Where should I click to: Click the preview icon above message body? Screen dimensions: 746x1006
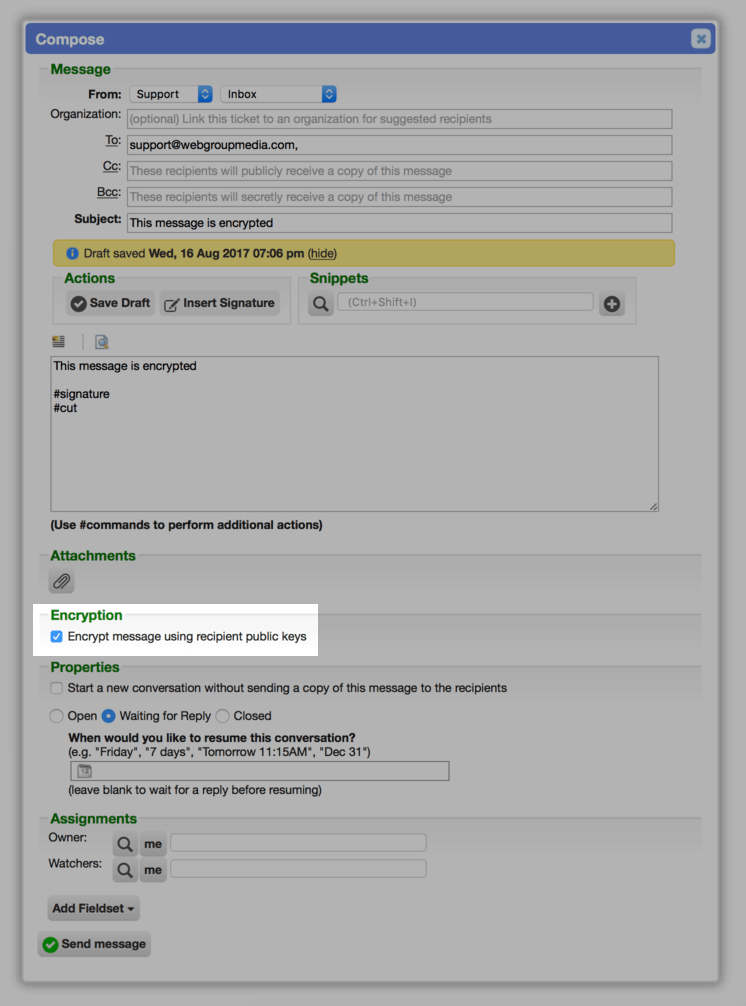101,341
